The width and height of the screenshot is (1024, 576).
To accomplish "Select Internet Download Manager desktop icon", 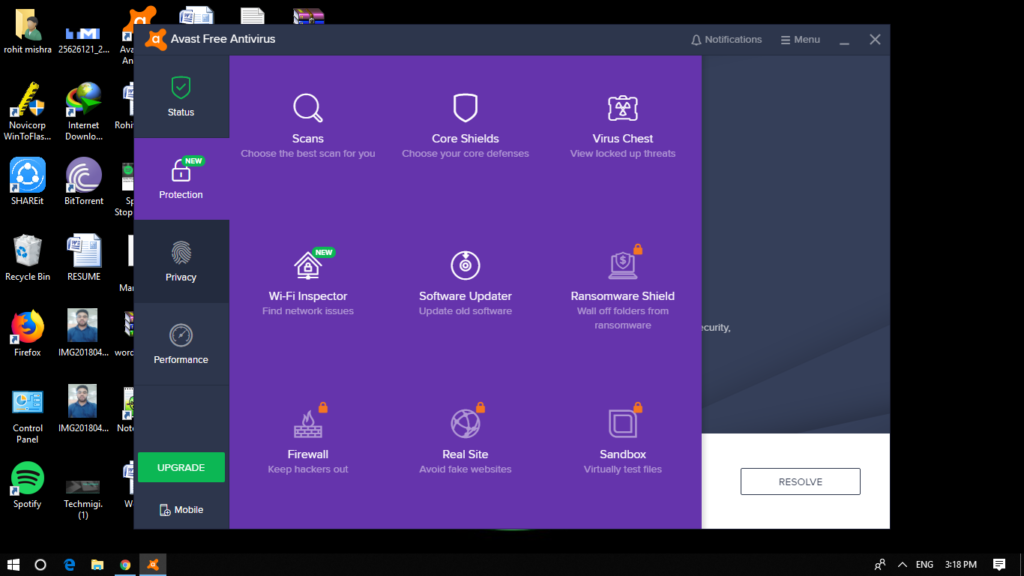I will (x=84, y=111).
